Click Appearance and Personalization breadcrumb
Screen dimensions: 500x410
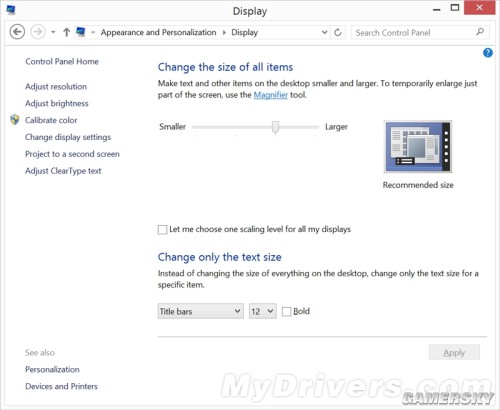(158, 32)
